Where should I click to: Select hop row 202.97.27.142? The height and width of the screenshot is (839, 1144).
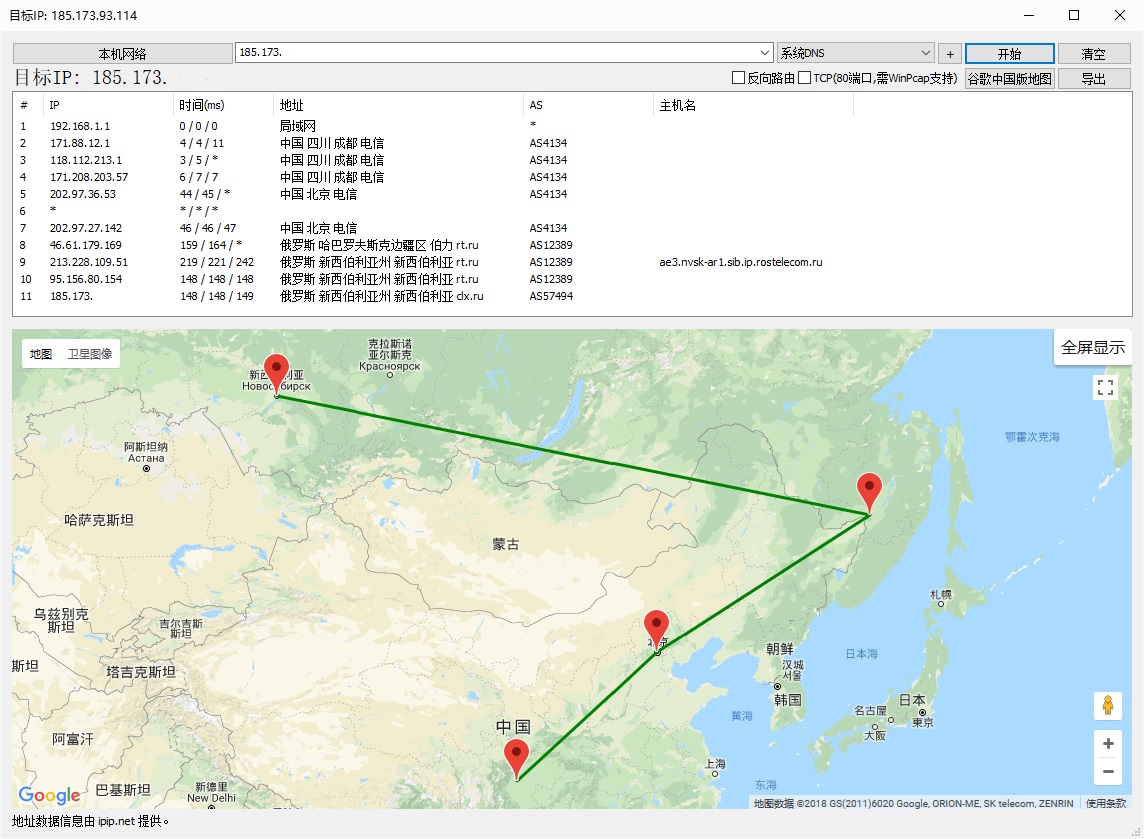click(x=572, y=228)
